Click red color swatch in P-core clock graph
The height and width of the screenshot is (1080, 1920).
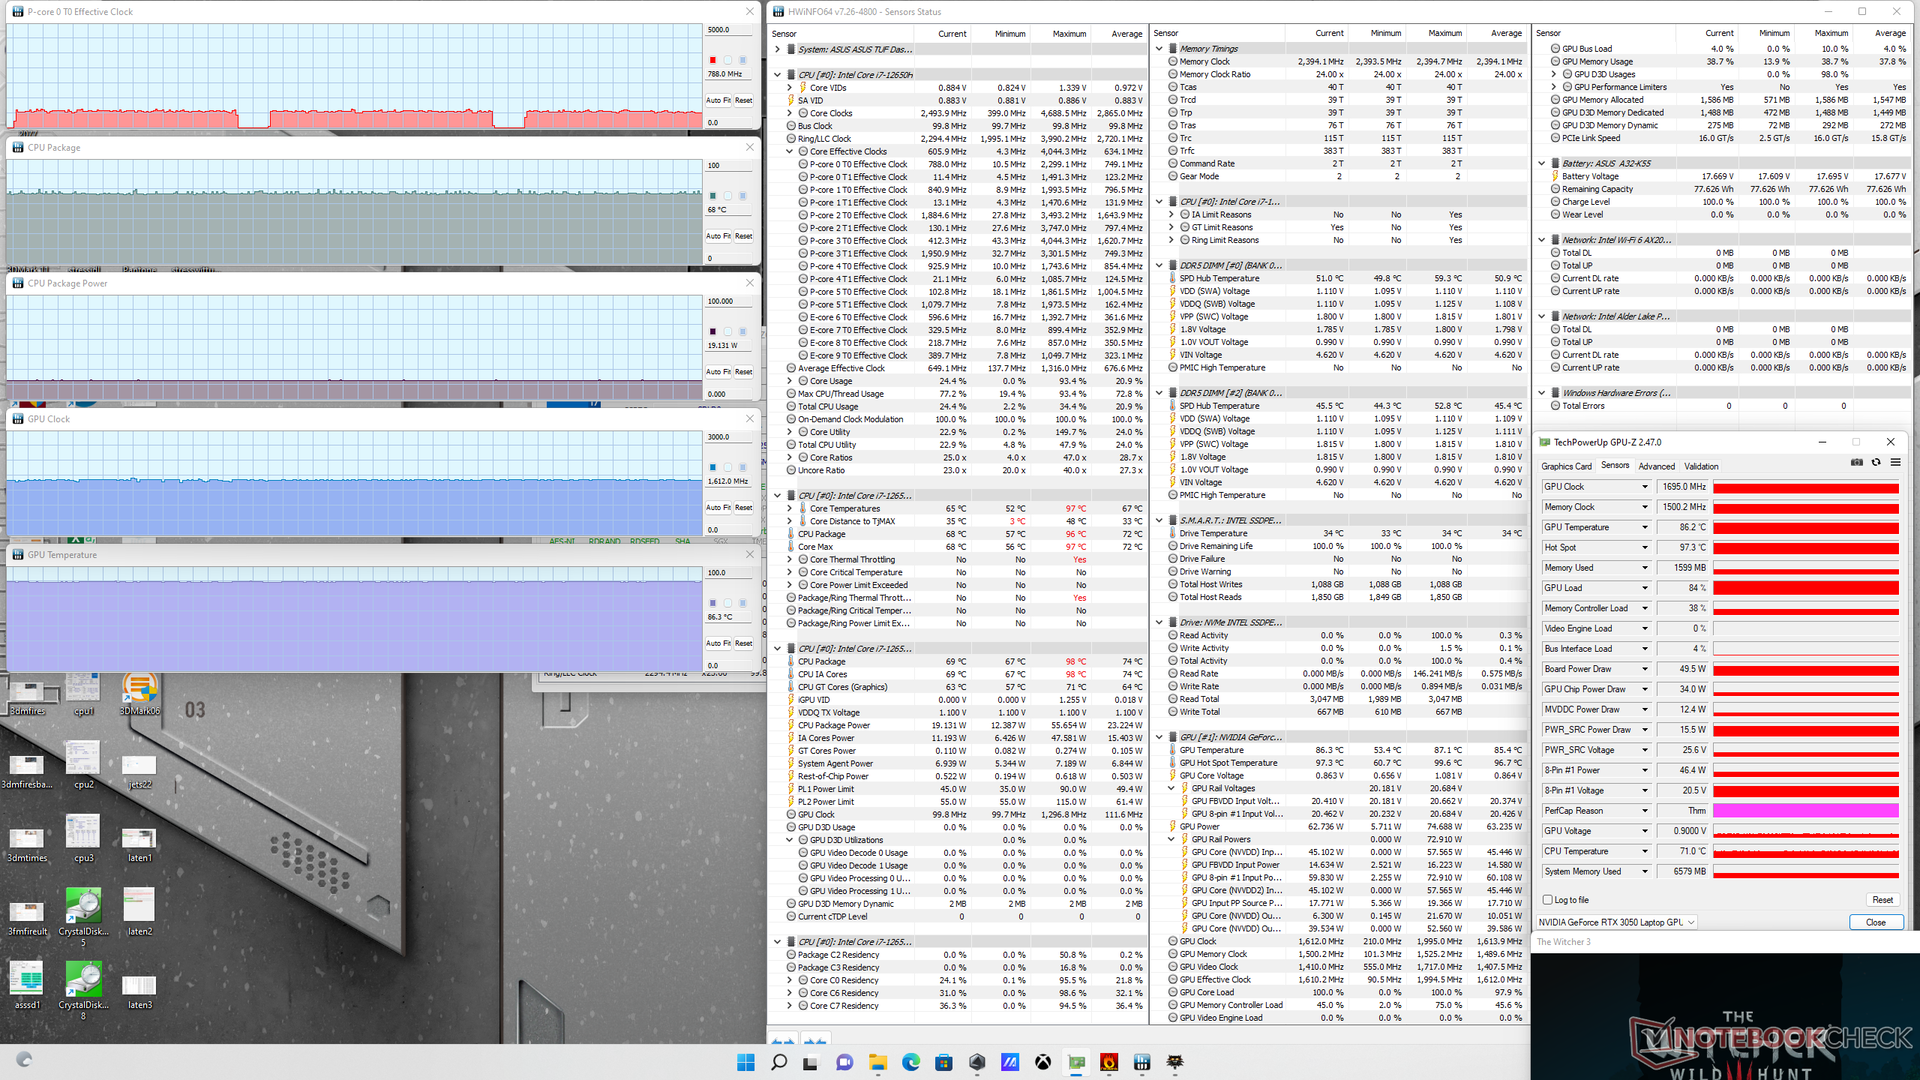[712, 60]
